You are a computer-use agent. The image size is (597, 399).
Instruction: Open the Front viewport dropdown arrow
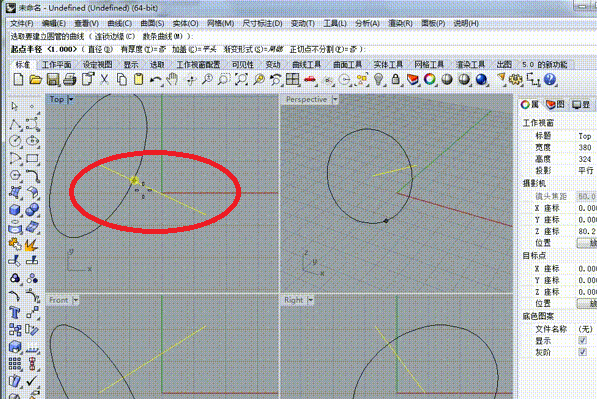(76, 300)
